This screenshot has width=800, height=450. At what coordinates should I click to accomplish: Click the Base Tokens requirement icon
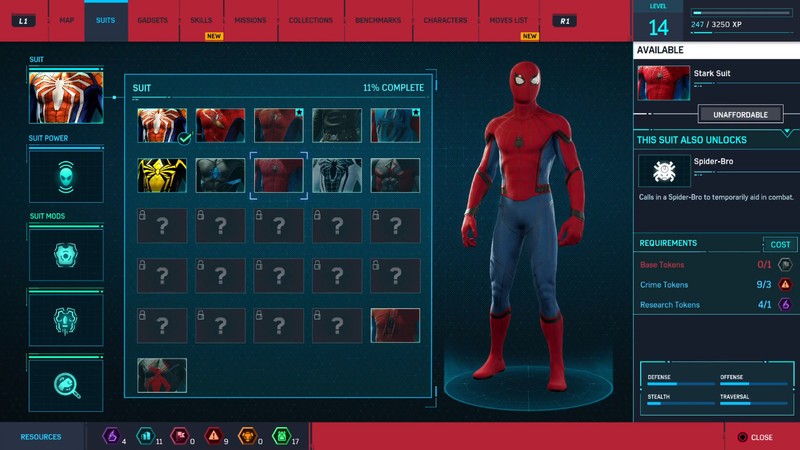[785, 265]
